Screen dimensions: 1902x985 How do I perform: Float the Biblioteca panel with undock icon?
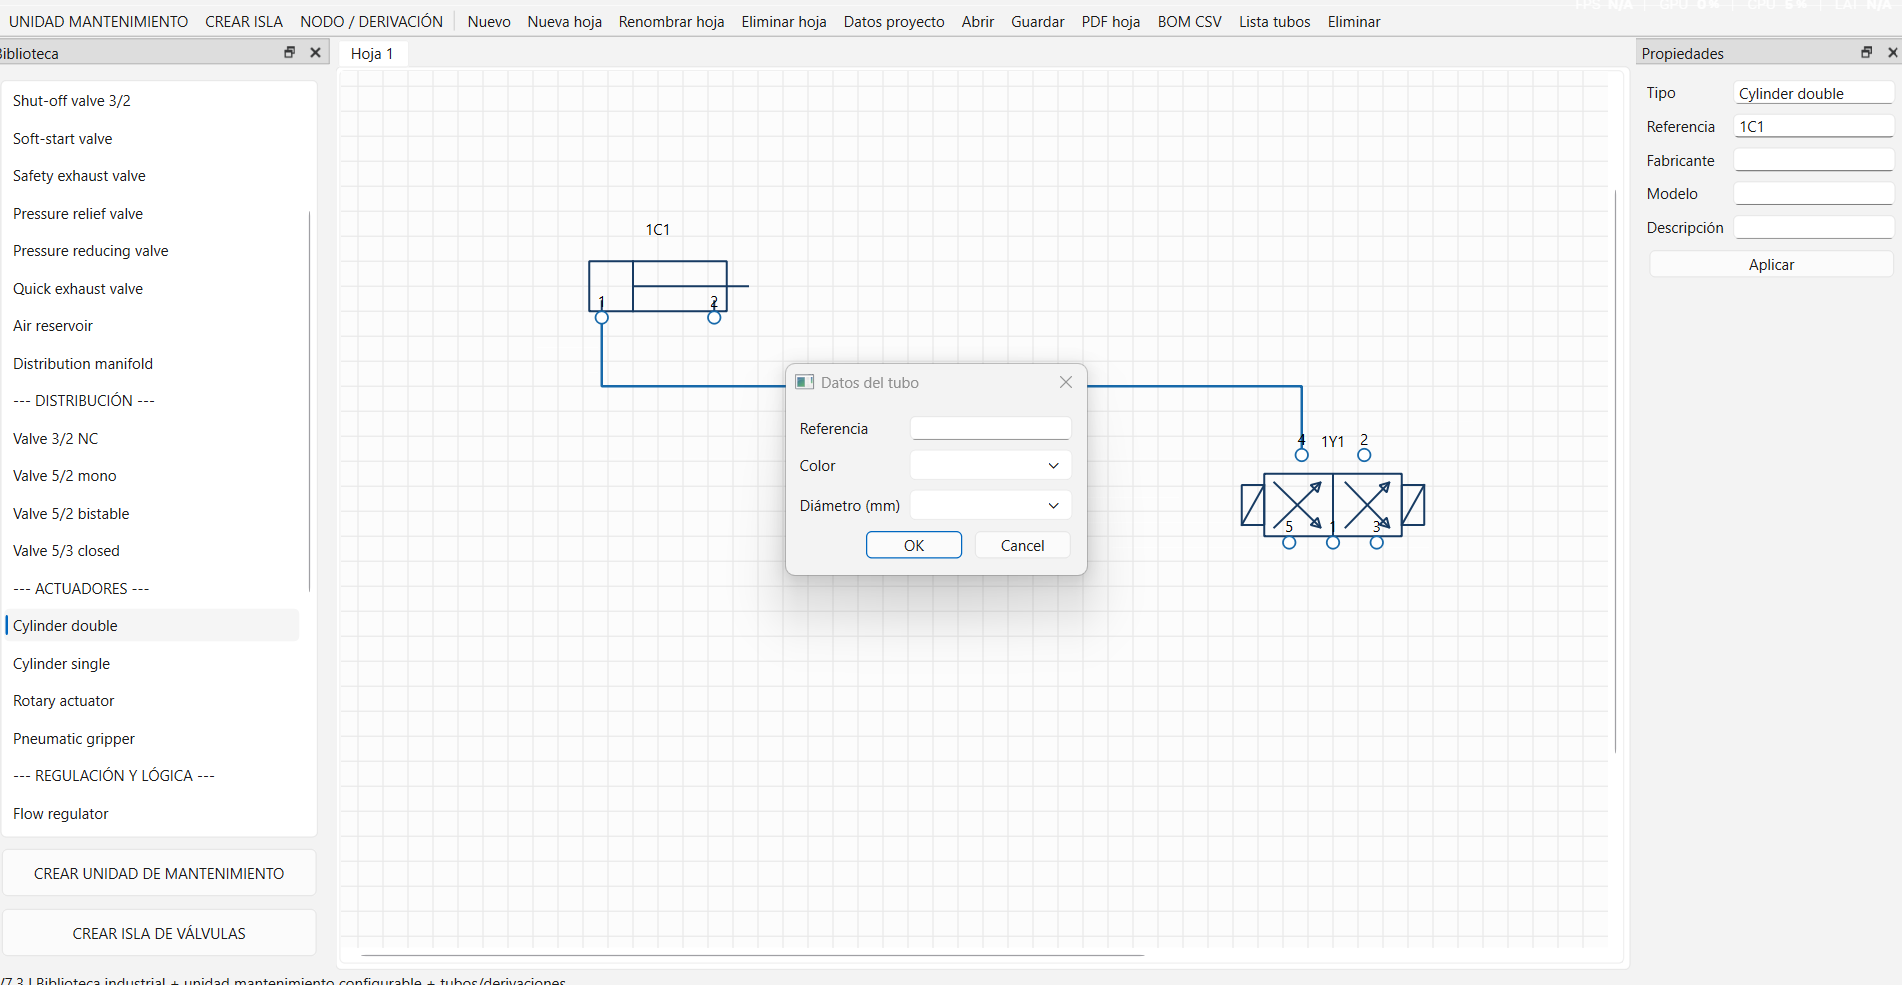(x=289, y=52)
